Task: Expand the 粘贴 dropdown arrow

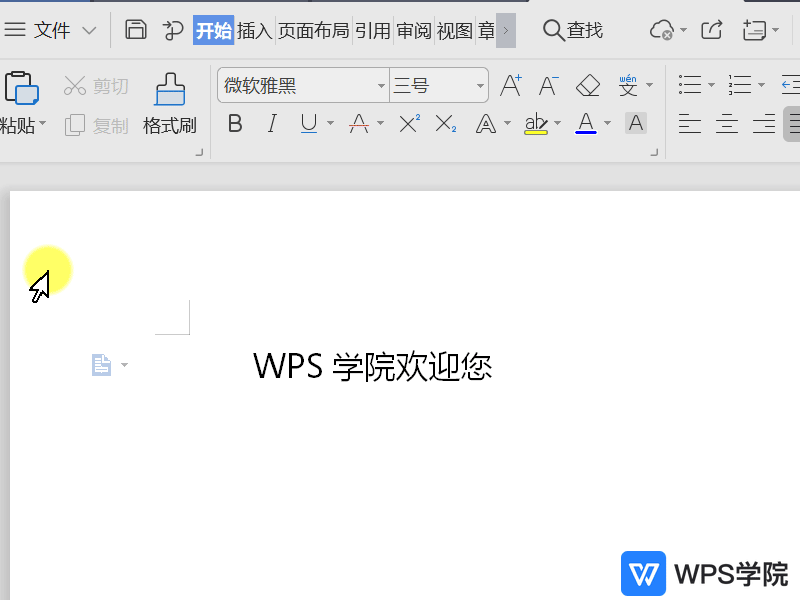Action: coord(43,123)
